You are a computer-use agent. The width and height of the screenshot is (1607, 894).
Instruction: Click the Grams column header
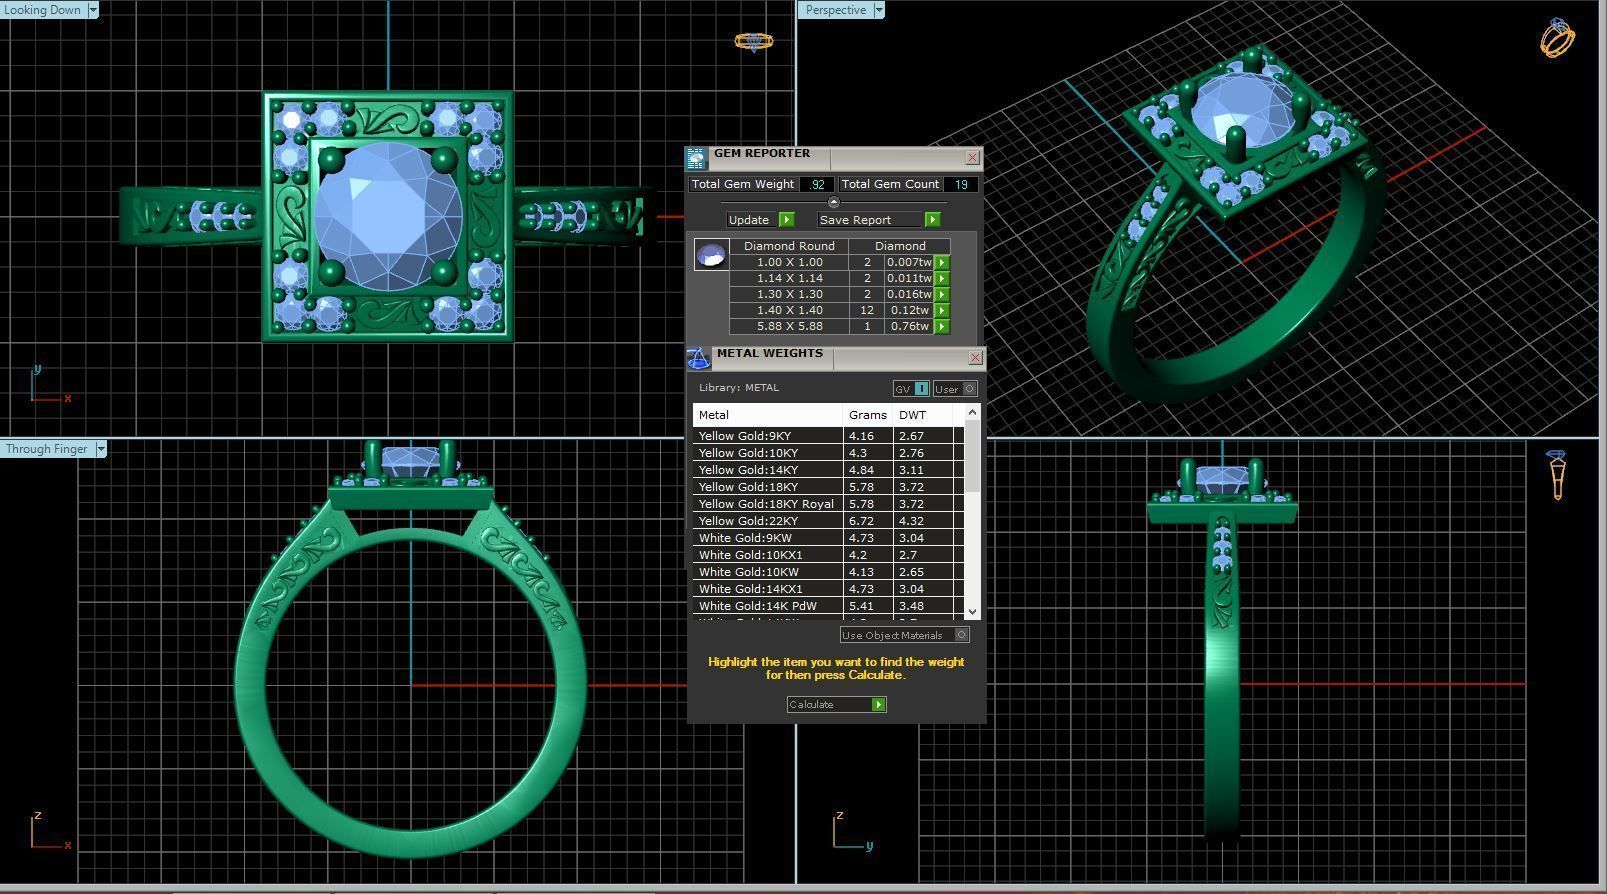868,415
